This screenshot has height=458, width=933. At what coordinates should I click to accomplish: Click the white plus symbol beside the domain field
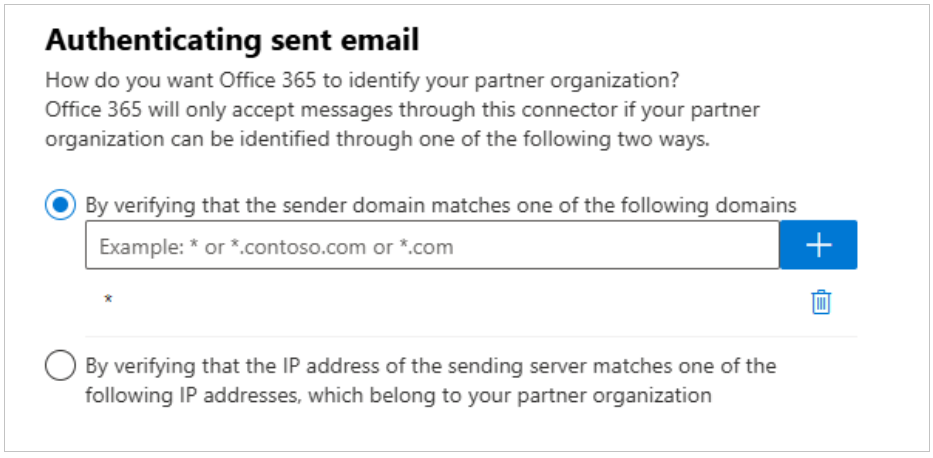(x=818, y=245)
